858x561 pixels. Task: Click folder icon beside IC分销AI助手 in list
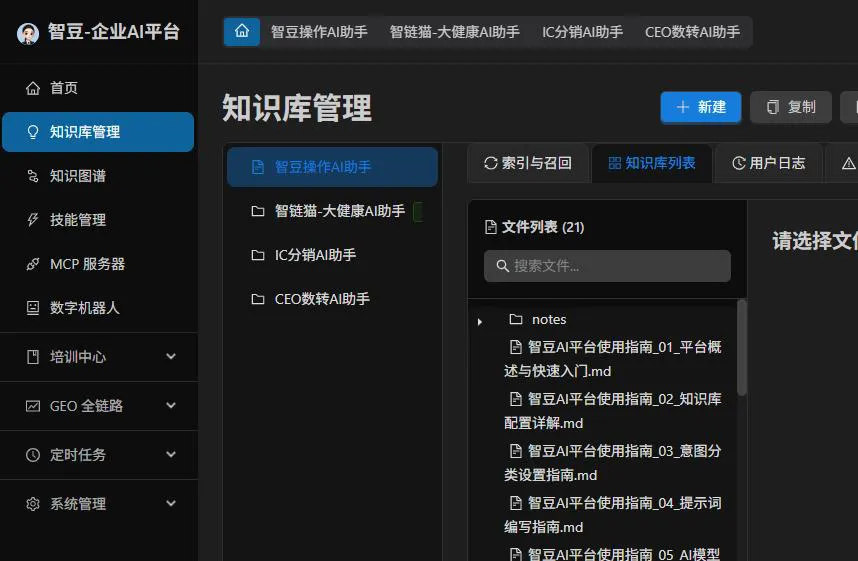[x=258, y=255]
